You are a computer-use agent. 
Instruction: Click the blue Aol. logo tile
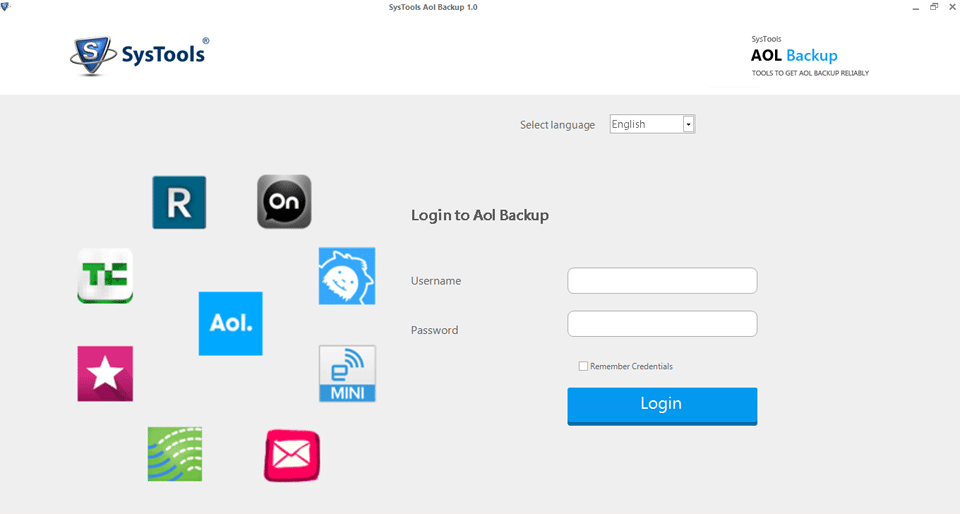230,323
